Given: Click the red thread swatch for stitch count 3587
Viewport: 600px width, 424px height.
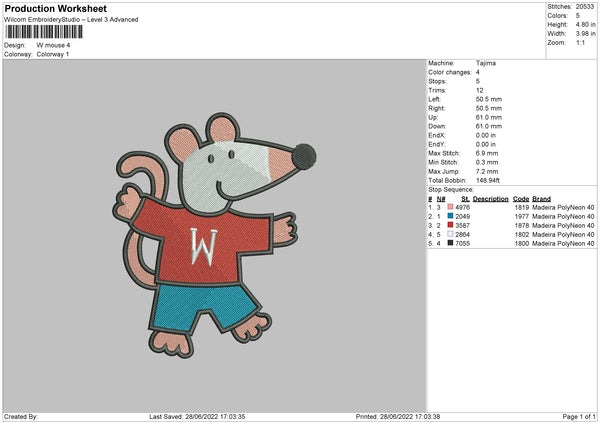Looking at the screenshot, I should [x=450, y=225].
